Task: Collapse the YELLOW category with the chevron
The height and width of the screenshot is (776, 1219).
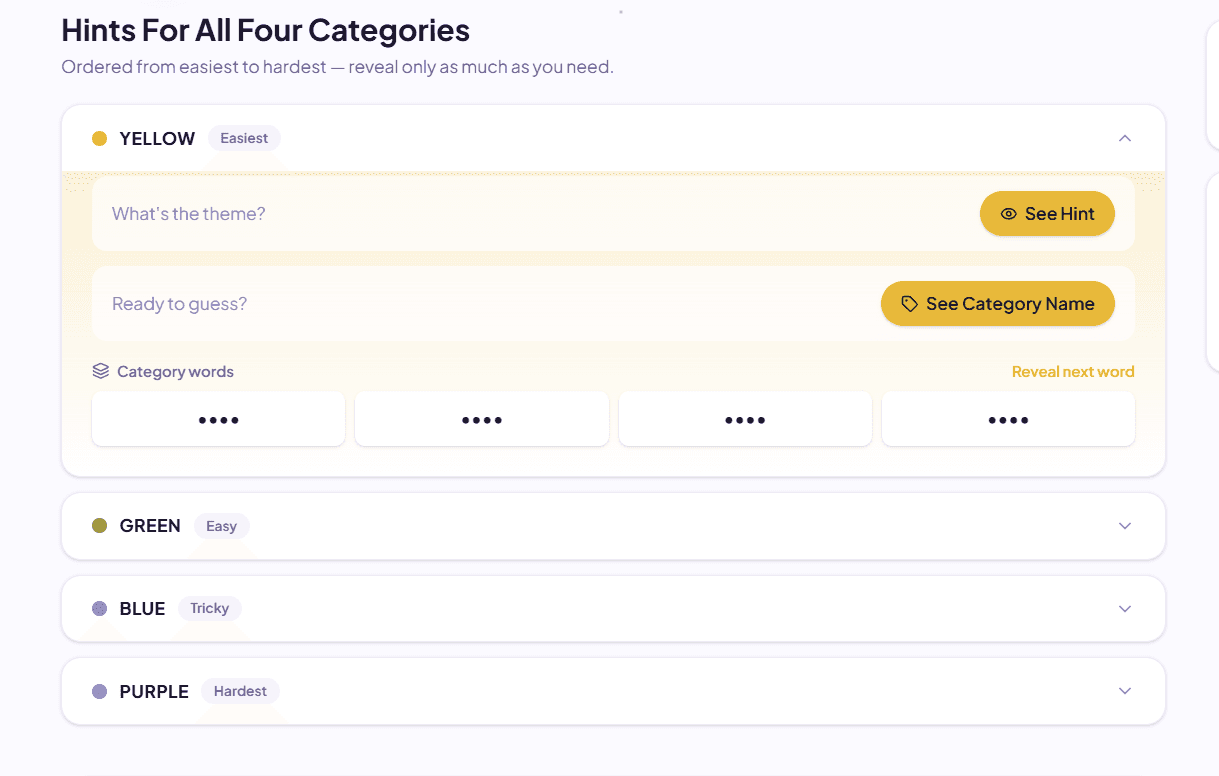Action: (x=1125, y=138)
